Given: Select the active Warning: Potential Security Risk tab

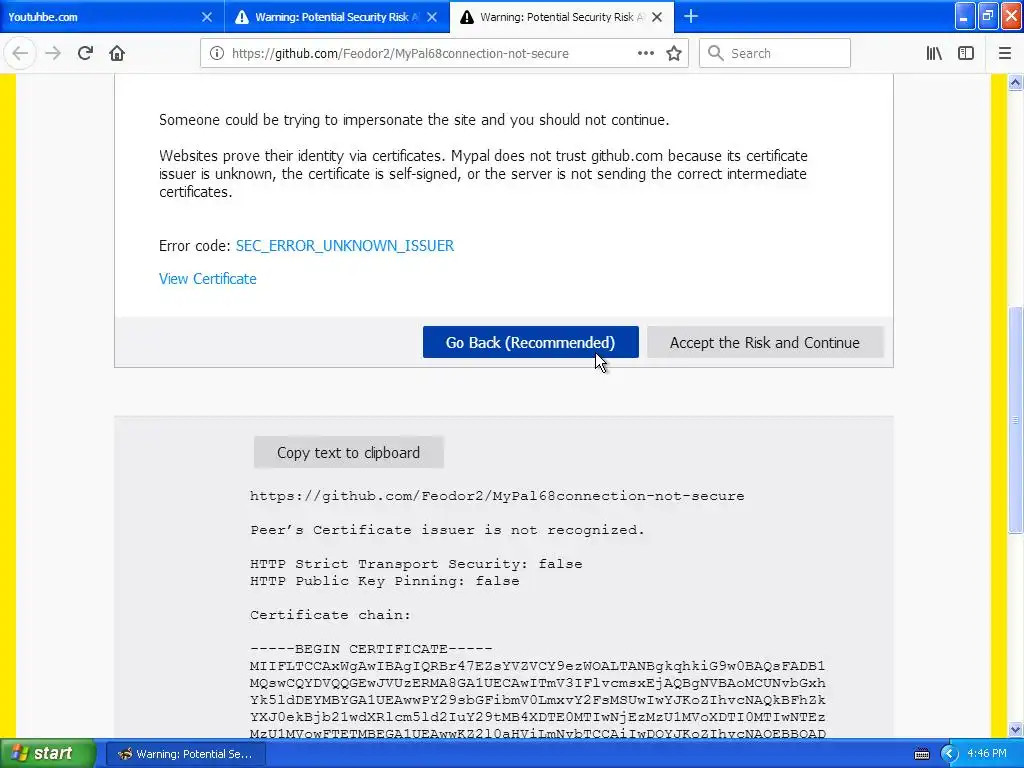Looking at the screenshot, I should pos(562,17).
